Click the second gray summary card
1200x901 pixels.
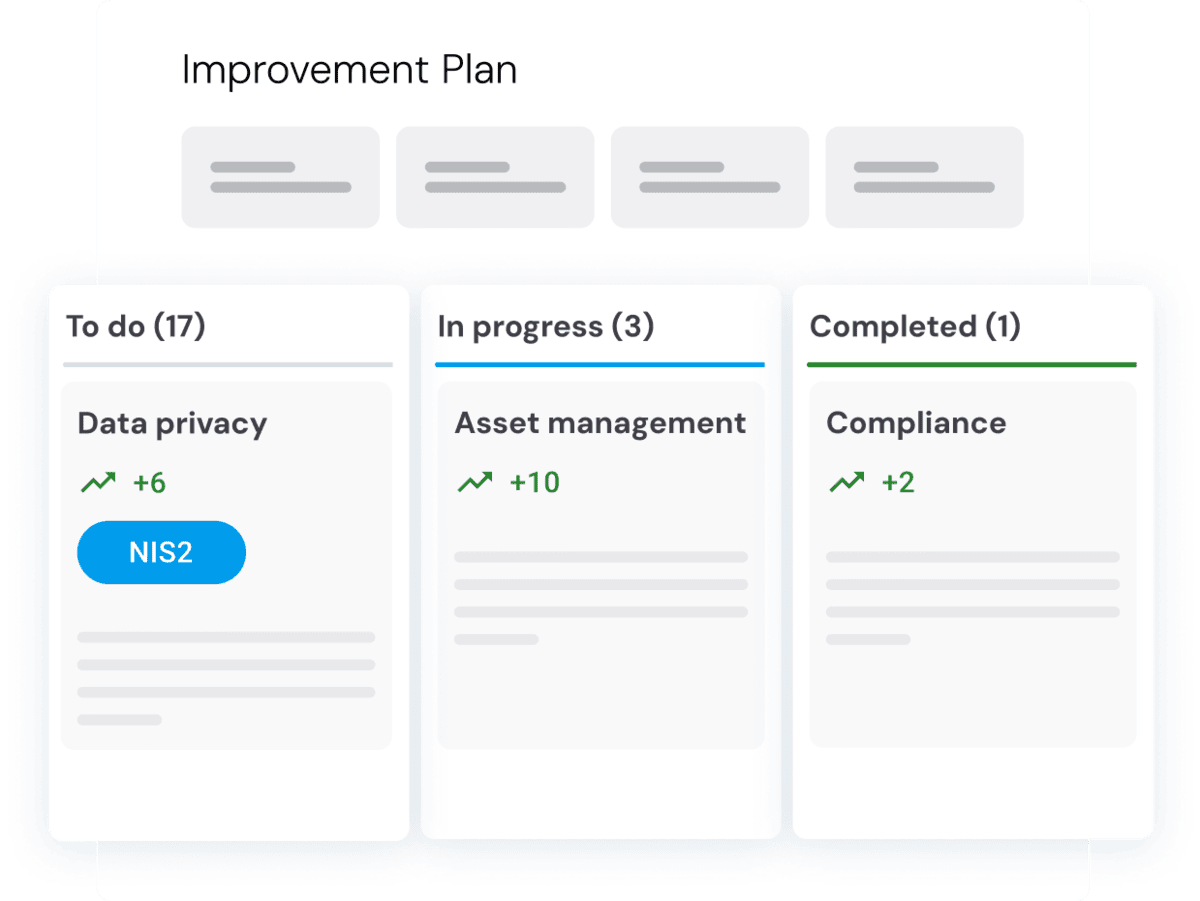coord(495,177)
